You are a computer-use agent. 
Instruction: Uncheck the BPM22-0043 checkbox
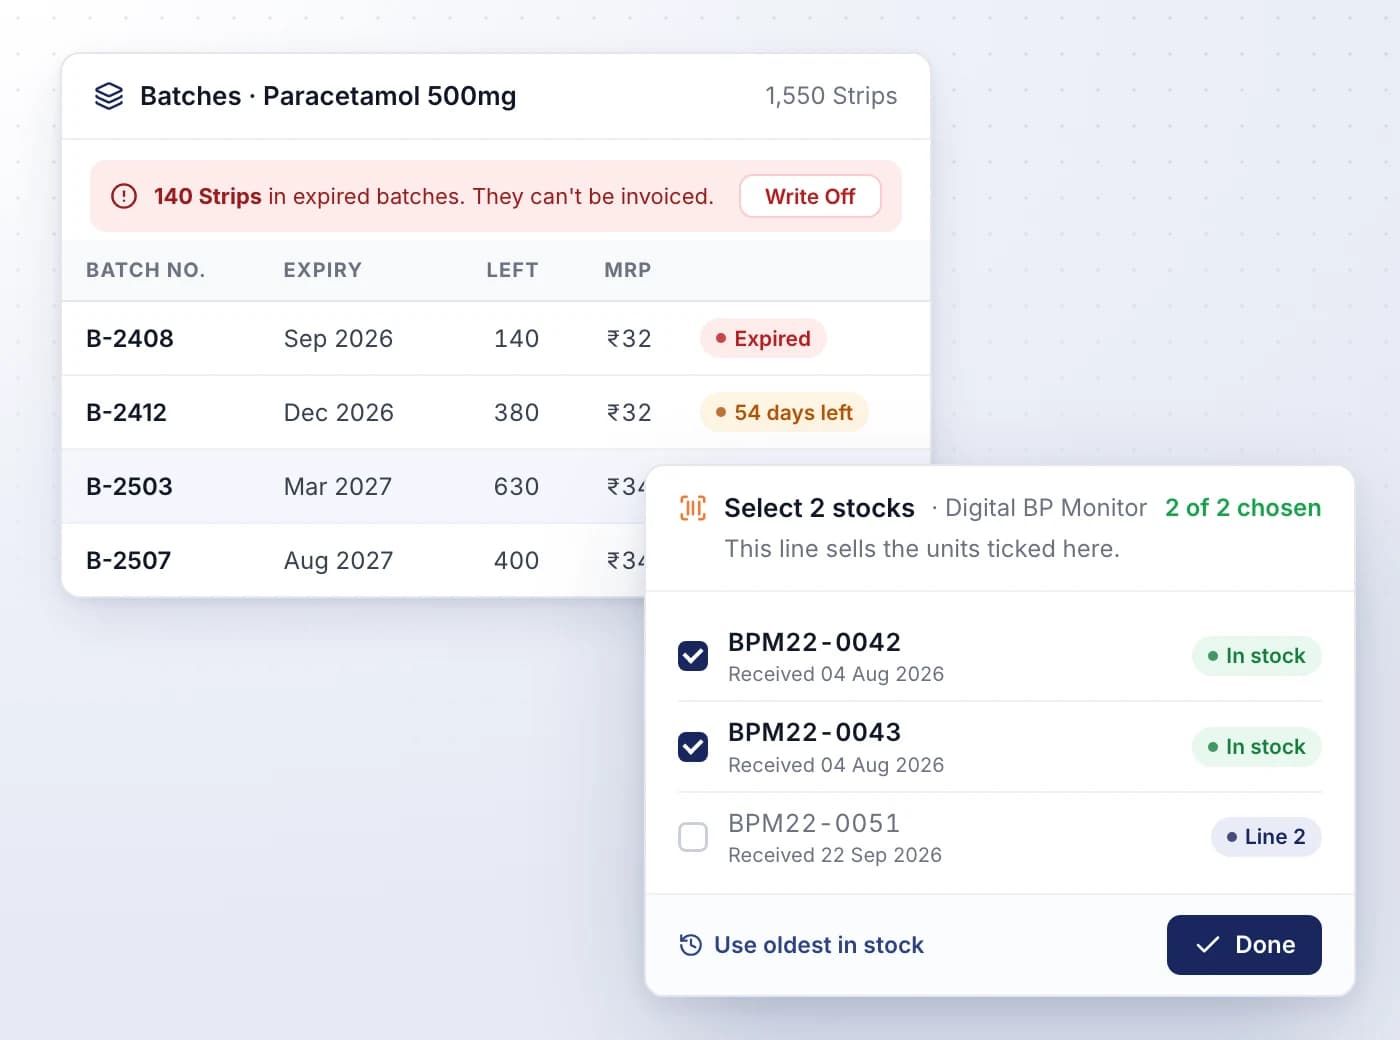pos(693,747)
